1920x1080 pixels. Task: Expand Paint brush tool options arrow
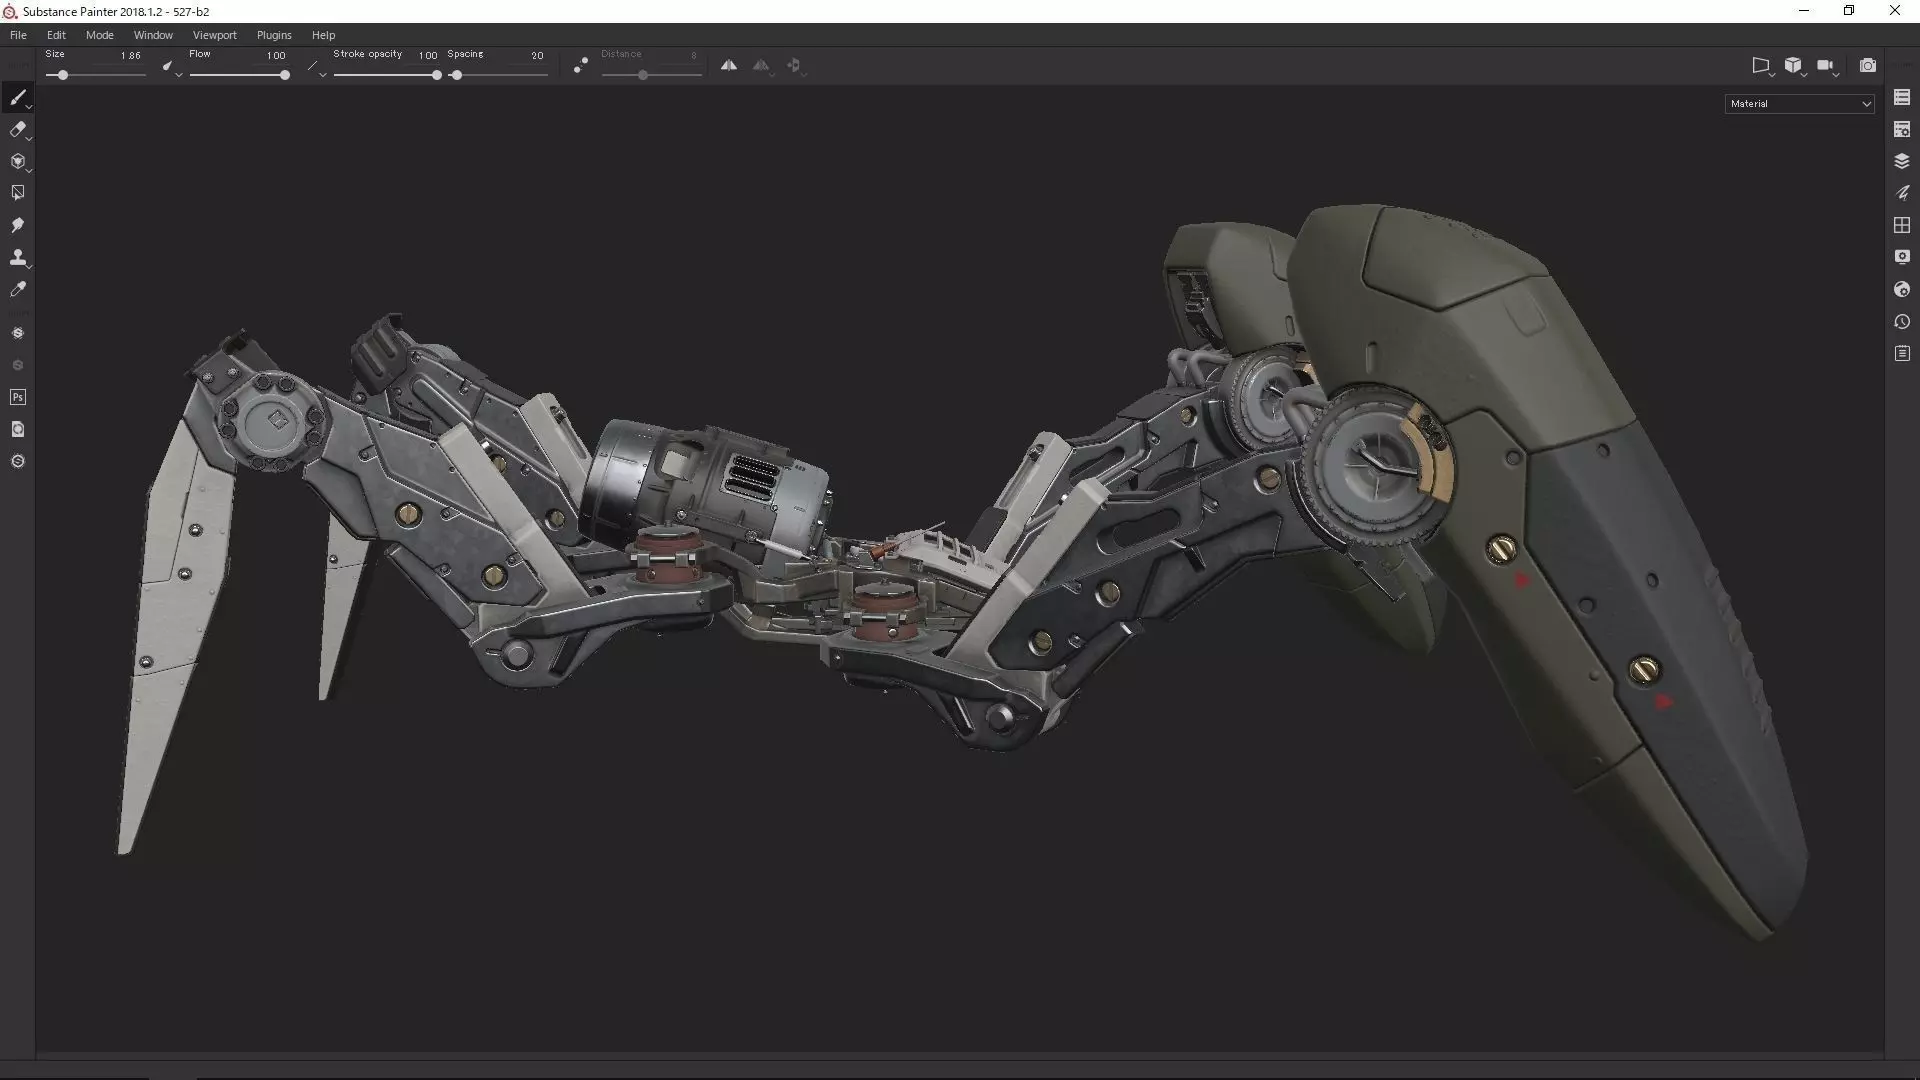click(29, 106)
